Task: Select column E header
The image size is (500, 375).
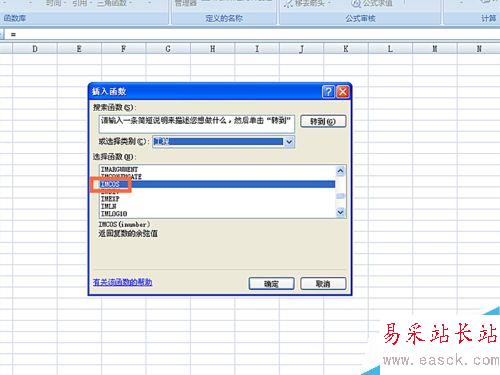Action: pos(79,49)
